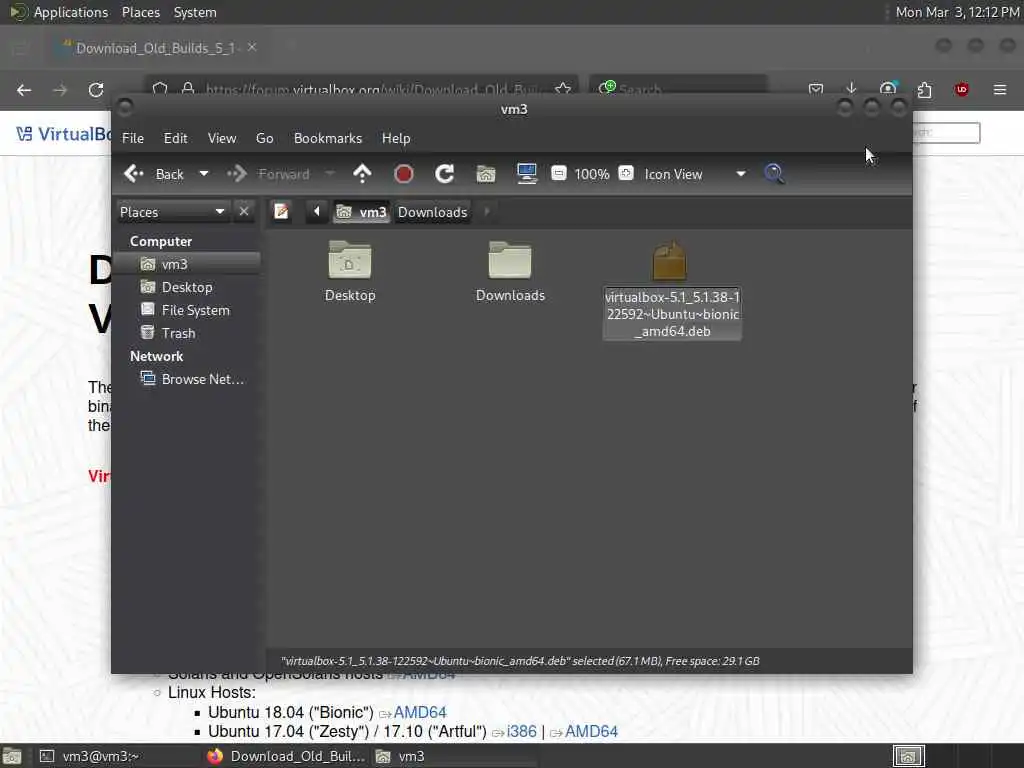Image resolution: width=1024 pixels, height=768 pixels.
Task: Zoom out with the minus icon
Action: (558, 173)
